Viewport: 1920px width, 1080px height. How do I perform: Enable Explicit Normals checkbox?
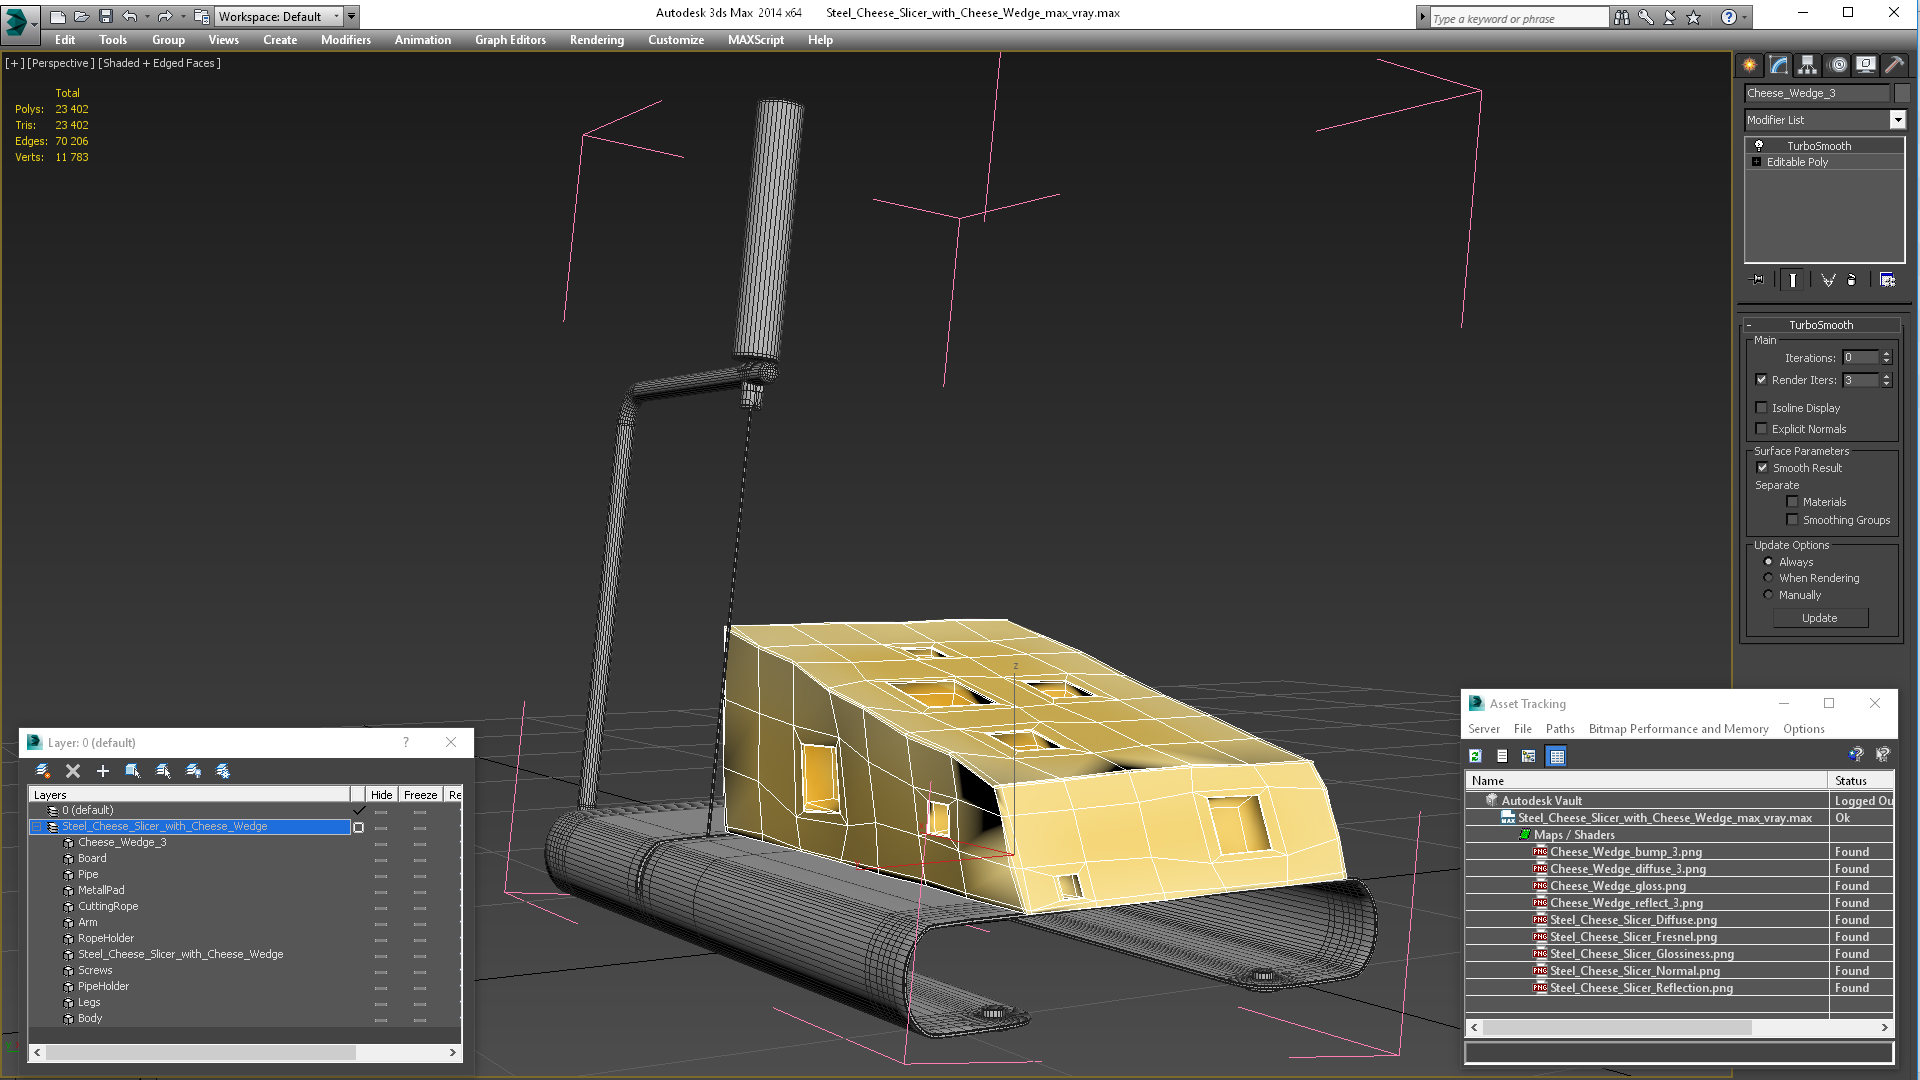click(1761, 429)
